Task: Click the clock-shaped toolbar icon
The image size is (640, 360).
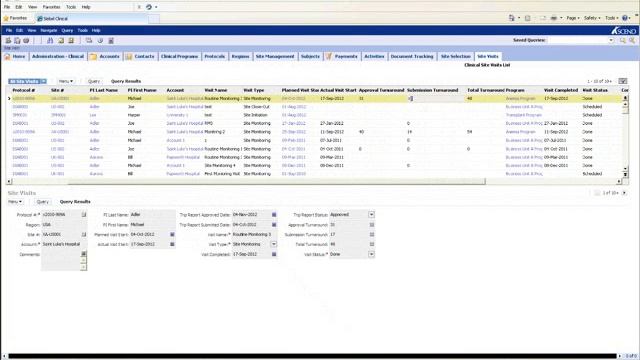Action: tap(100, 40)
